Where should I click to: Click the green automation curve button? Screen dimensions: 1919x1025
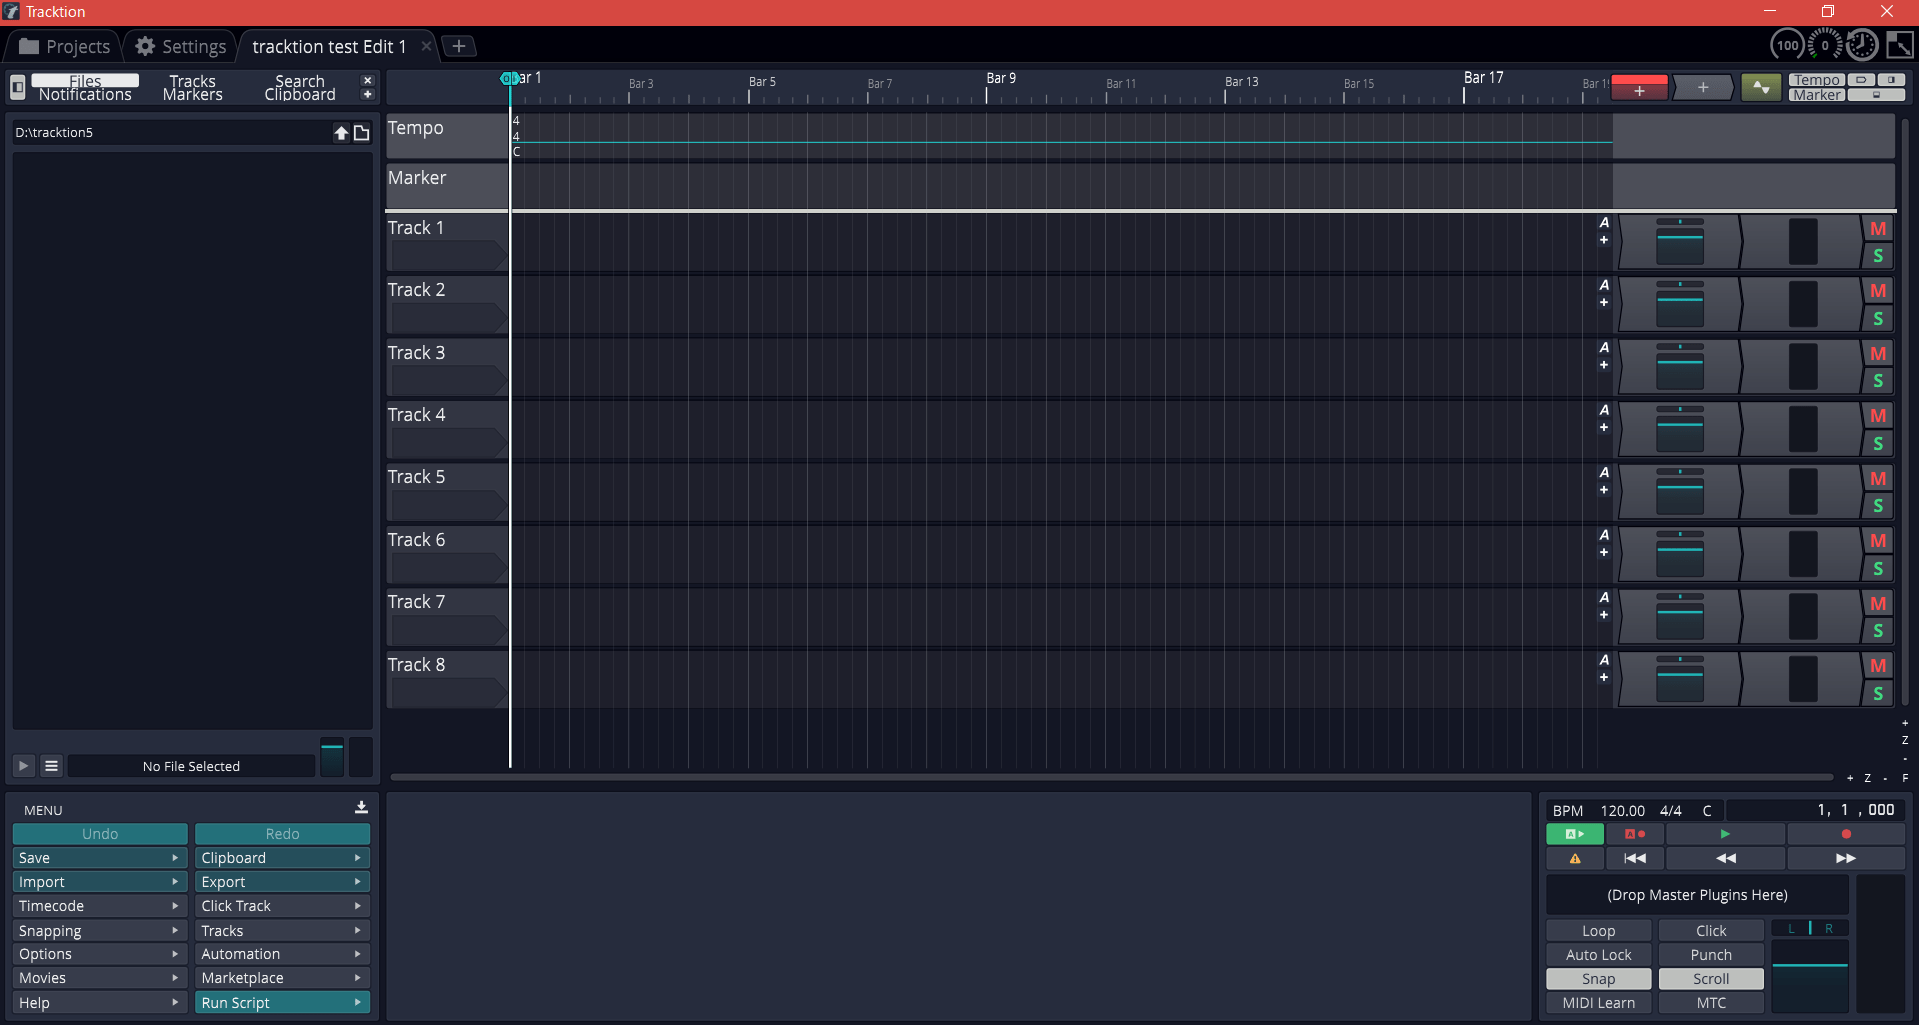click(1761, 88)
